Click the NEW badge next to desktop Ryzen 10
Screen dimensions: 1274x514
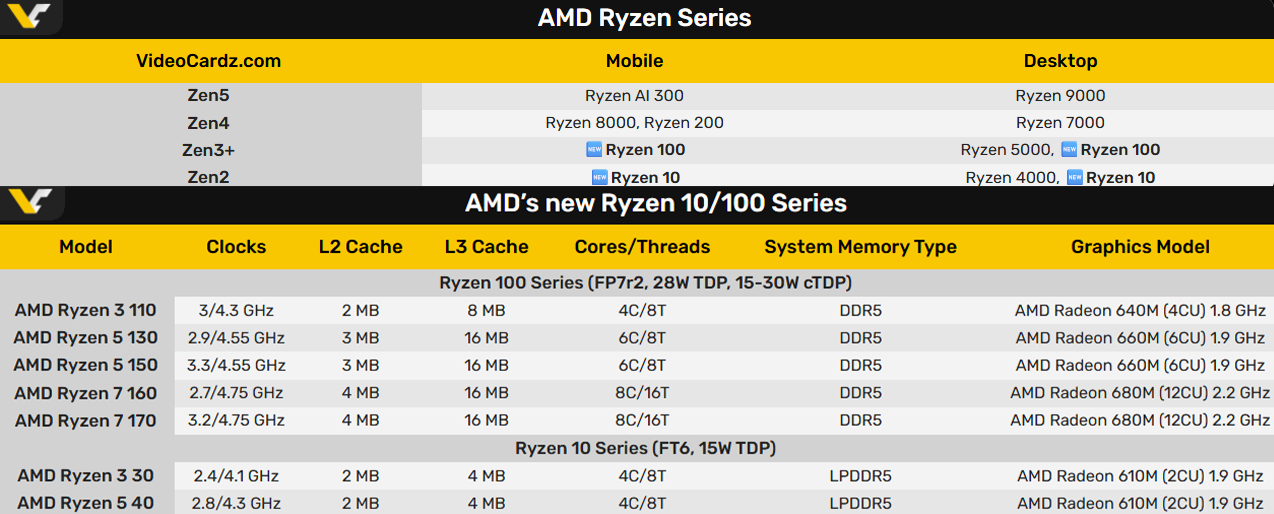click(1074, 177)
